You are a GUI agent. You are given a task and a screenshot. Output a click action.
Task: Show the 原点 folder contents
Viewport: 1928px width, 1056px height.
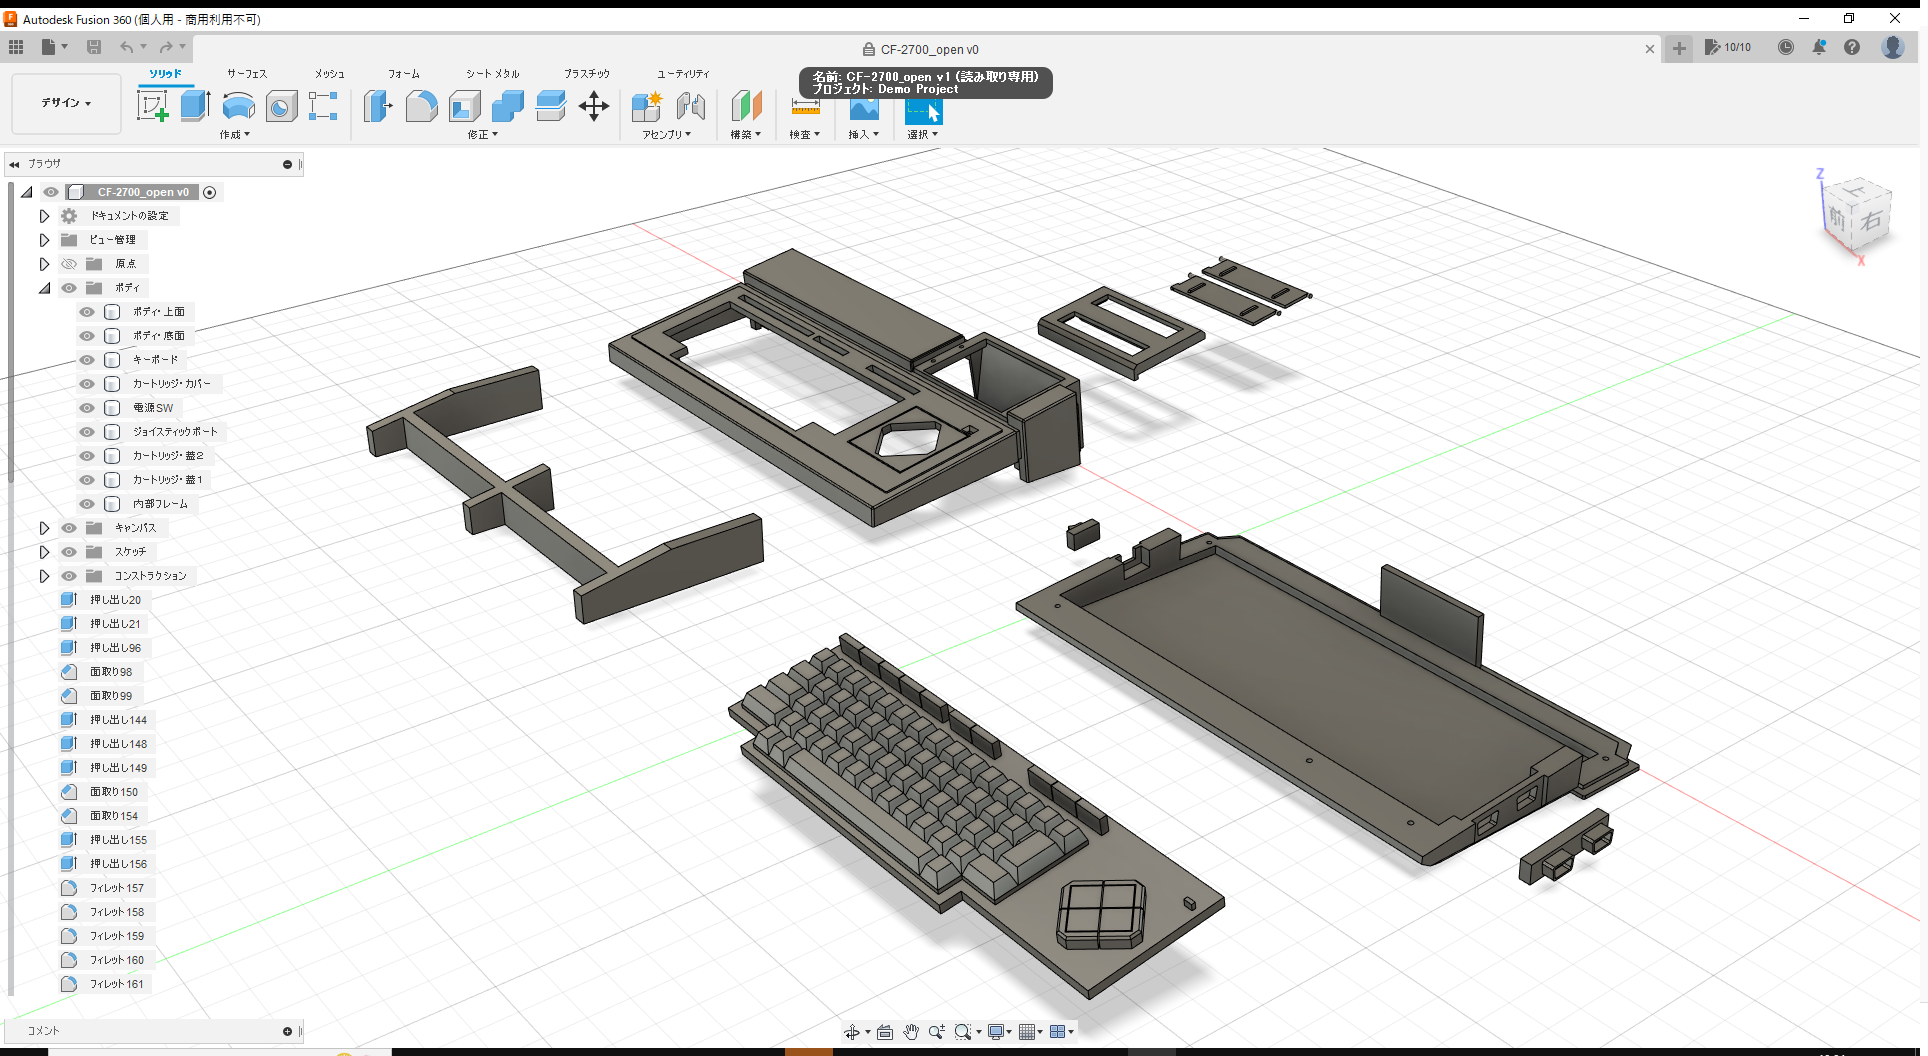click(44, 263)
